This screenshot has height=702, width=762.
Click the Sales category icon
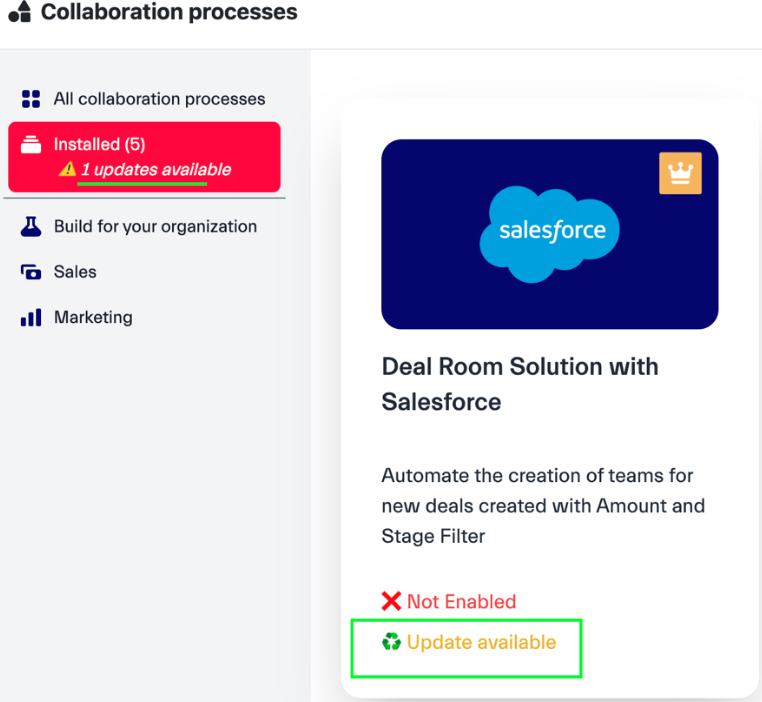[31, 272]
